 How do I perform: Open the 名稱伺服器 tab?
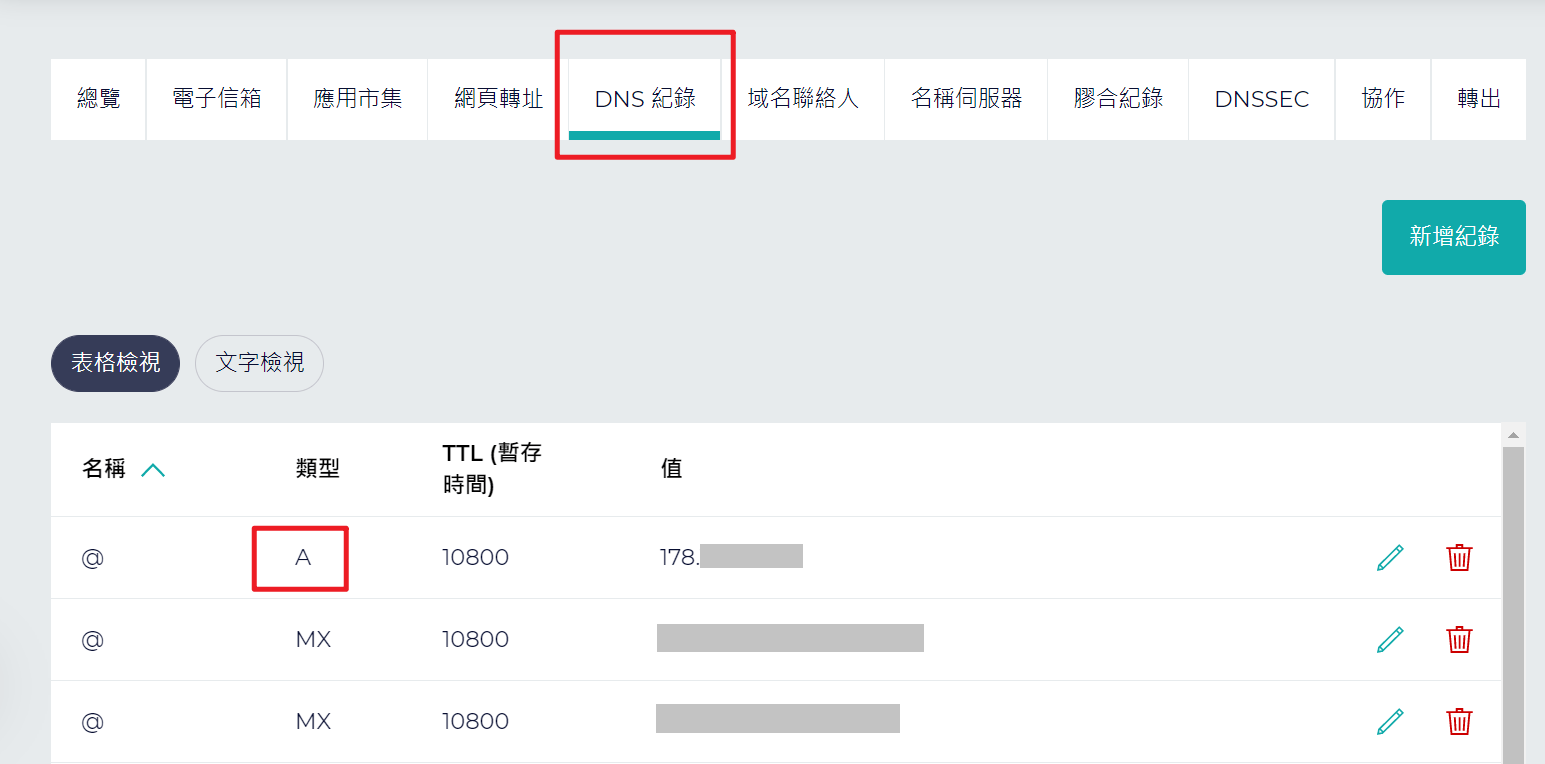[x=966, y=99]
